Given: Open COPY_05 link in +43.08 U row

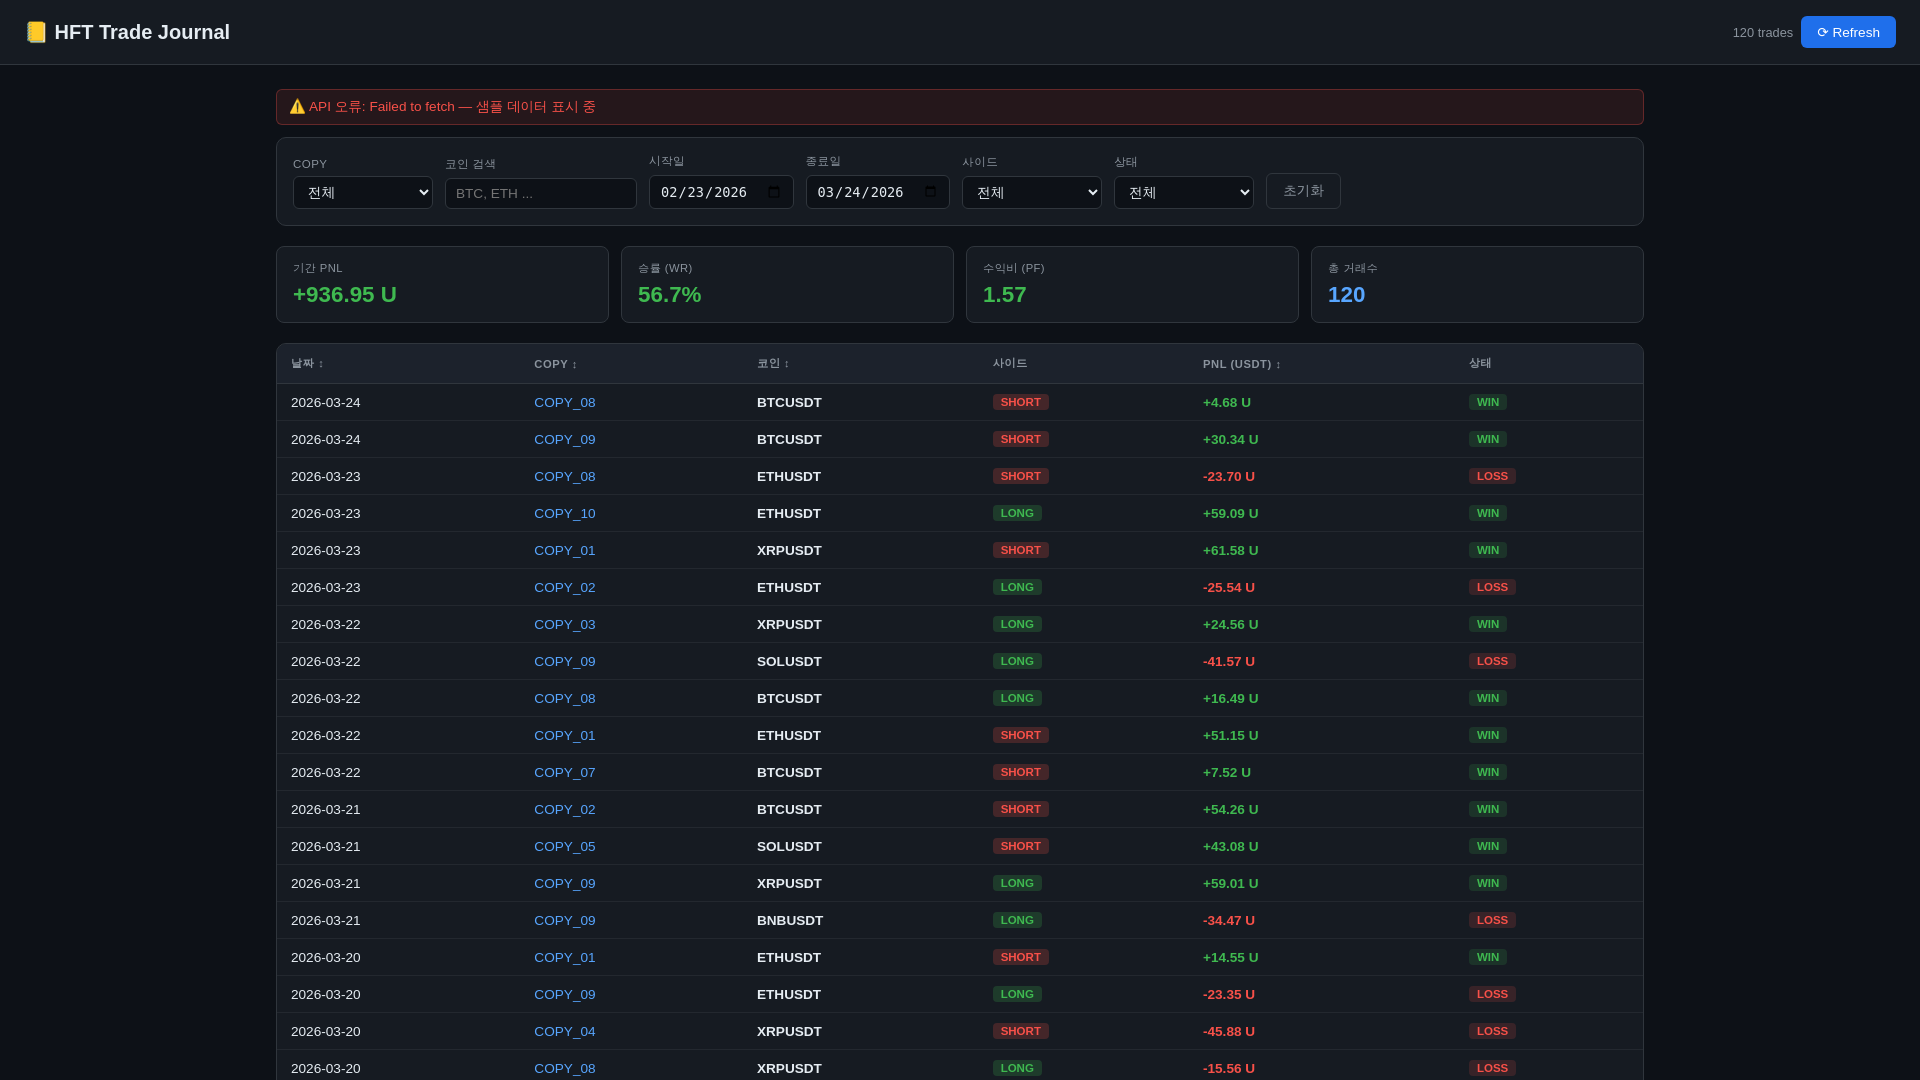Looking at the screenshot, I should point(565,847).
